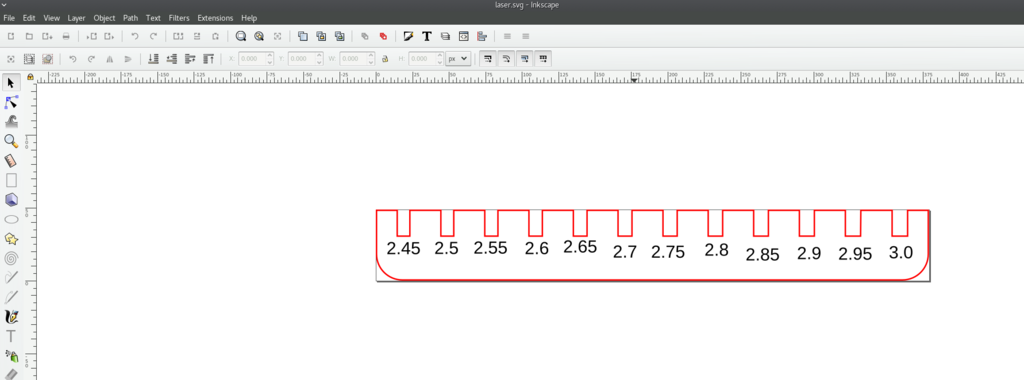This screenshot has height=380, width=1024.
Task: Select the Measure ruler tool
Action: click(x=11, y=161)
